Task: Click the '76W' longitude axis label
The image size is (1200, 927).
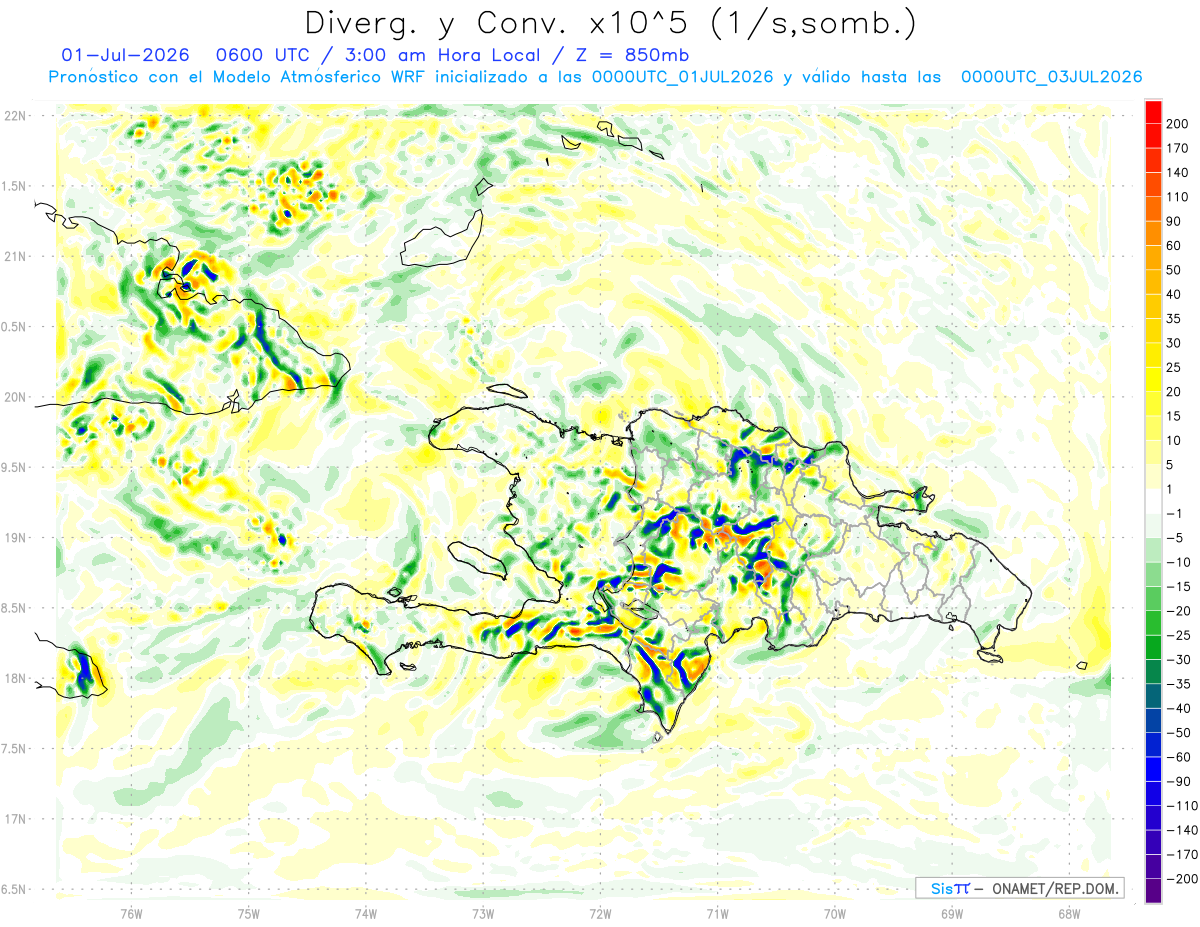Action: (x=131, y=913)
